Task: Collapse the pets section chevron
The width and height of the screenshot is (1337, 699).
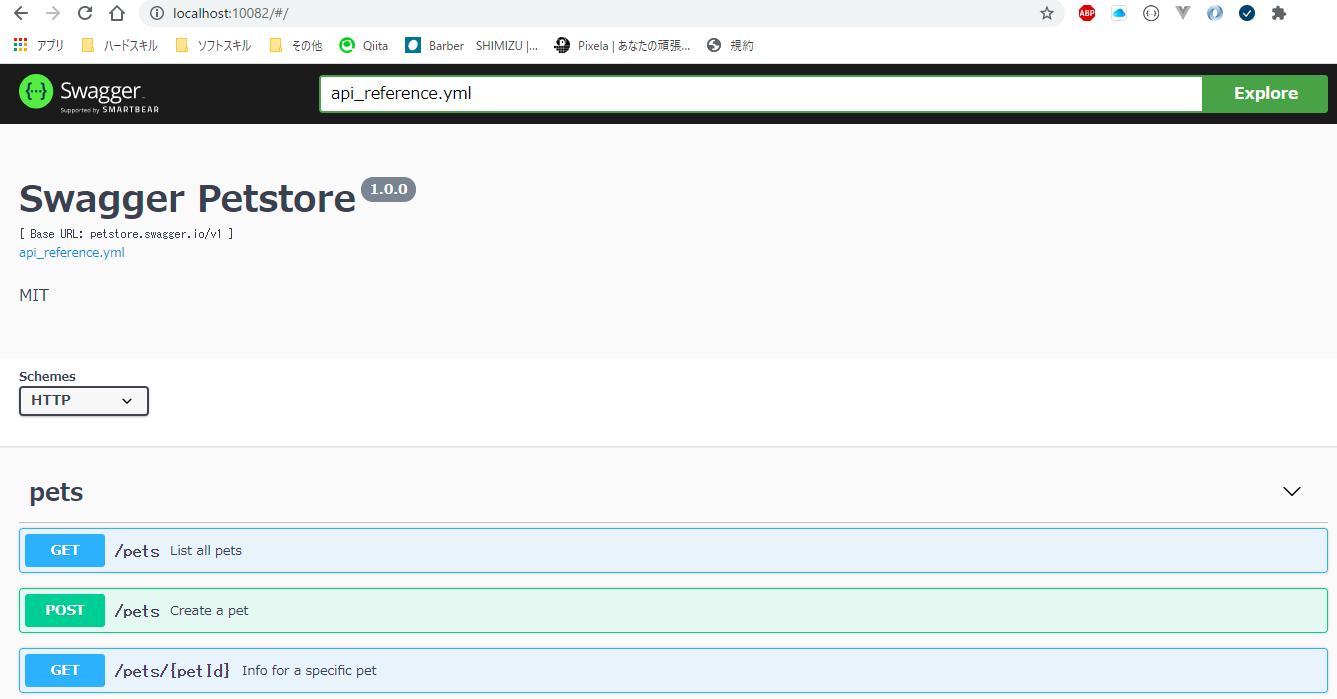Action: (x=1291, y=491)
